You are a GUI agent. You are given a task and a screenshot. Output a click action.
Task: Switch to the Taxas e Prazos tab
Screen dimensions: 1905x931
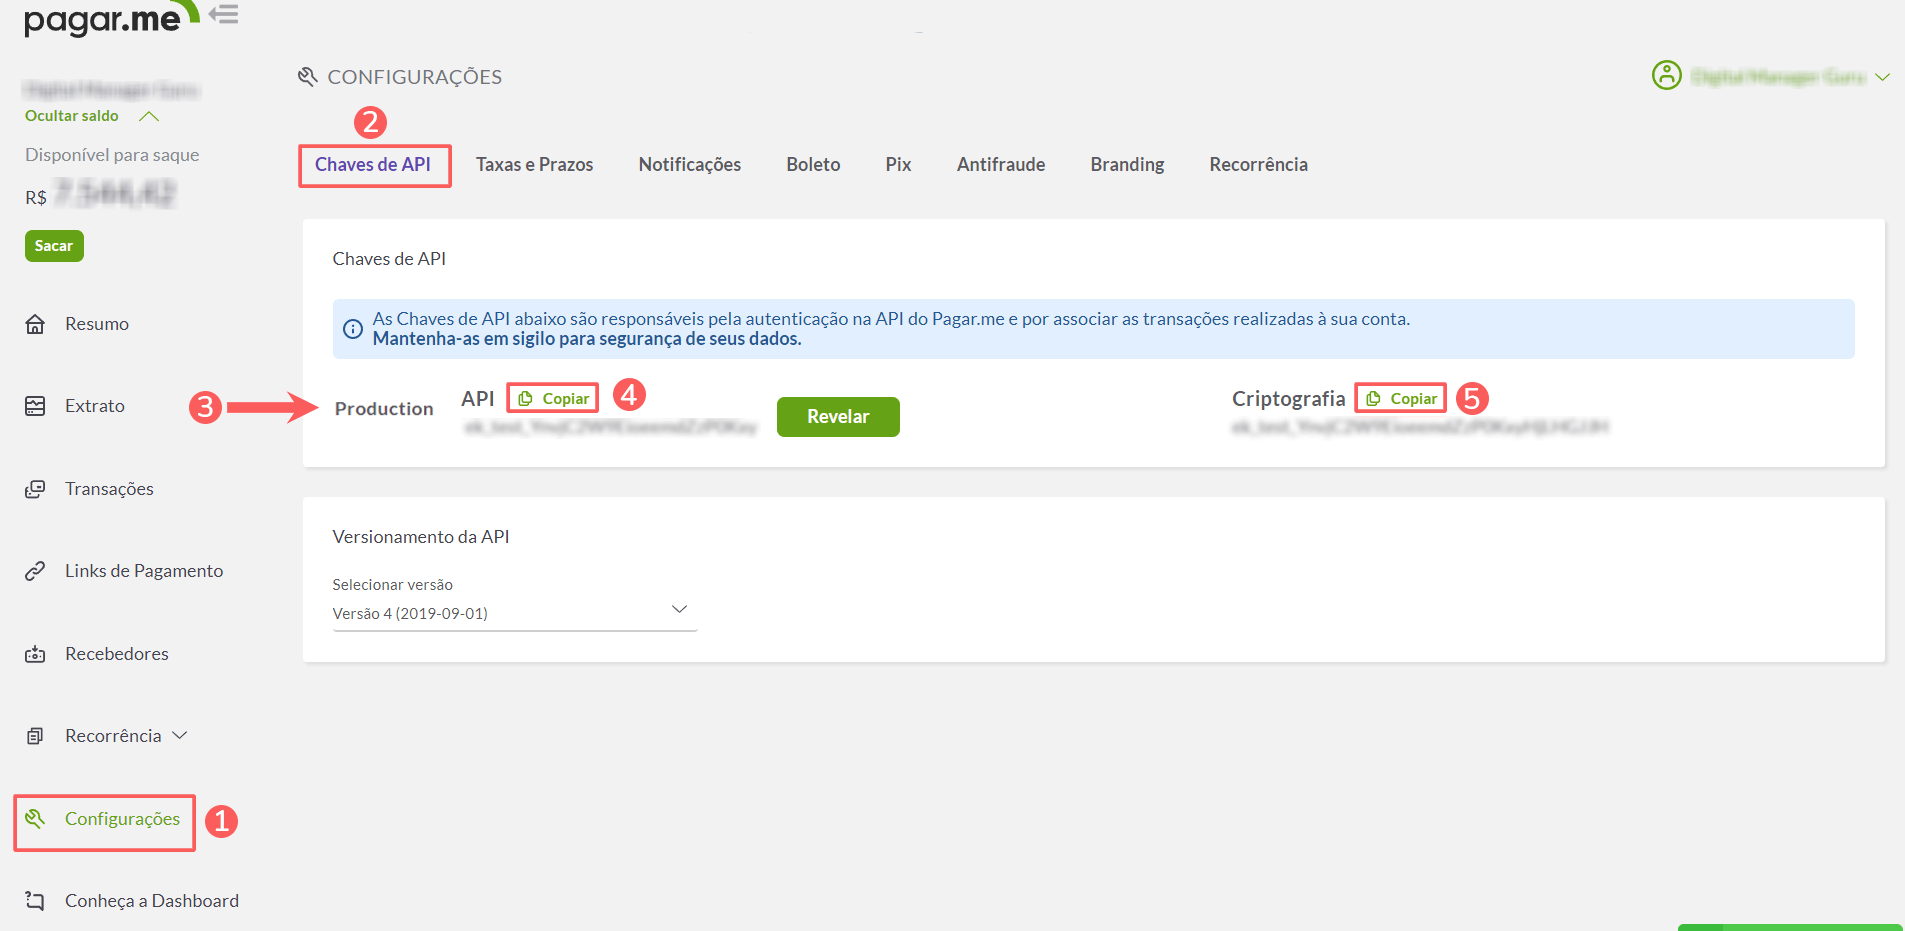pos(534,165)
